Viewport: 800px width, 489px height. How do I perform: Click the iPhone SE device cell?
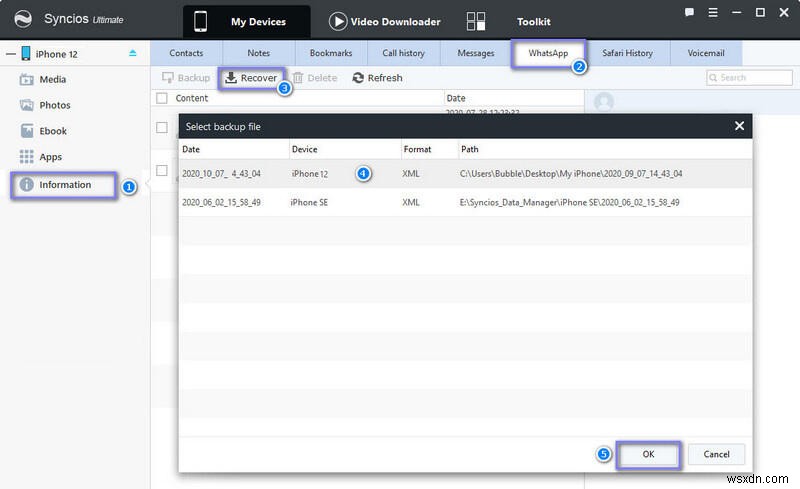pos(309,202)
